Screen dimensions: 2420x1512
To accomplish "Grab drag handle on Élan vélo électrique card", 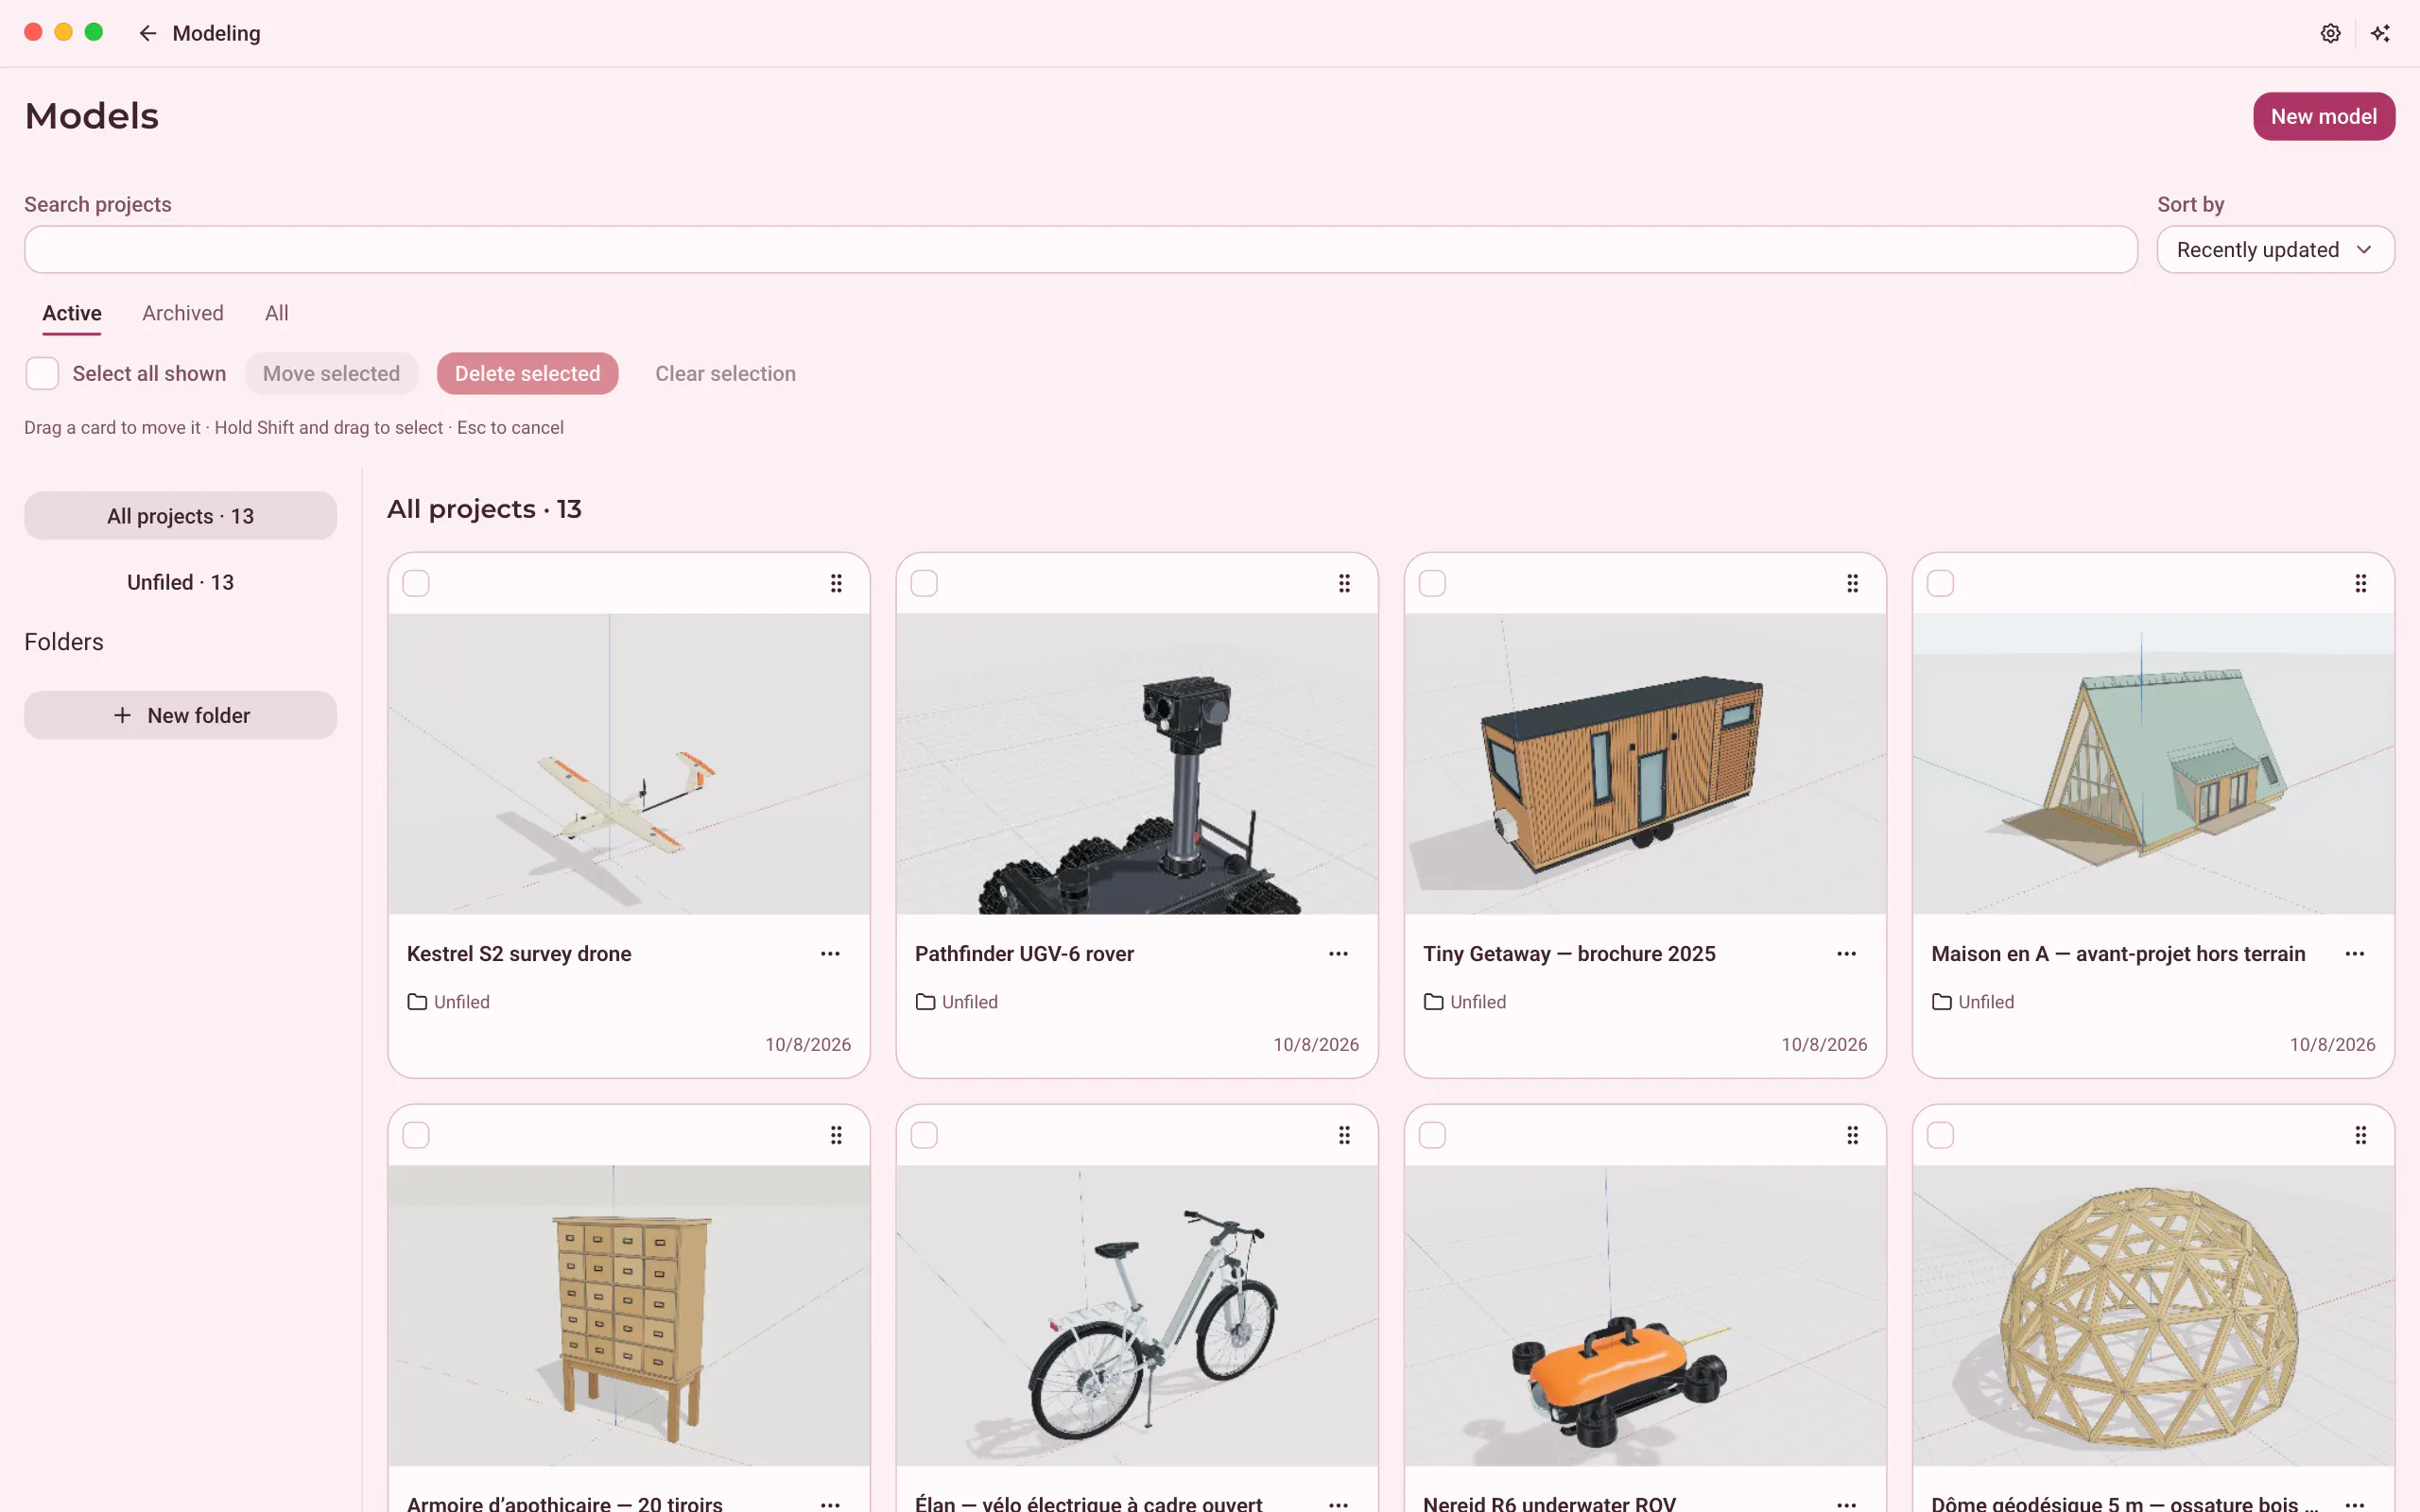I will pyautogui.click(x=1344, y=1135).
